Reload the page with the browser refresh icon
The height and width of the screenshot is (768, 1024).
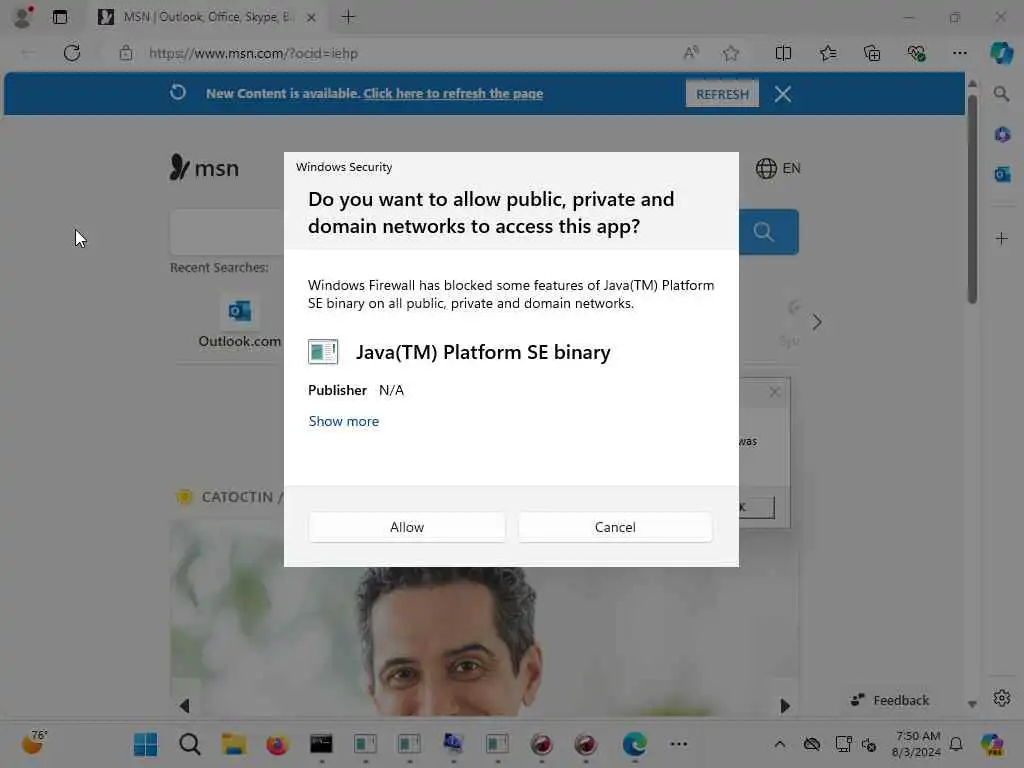point(72,53)
